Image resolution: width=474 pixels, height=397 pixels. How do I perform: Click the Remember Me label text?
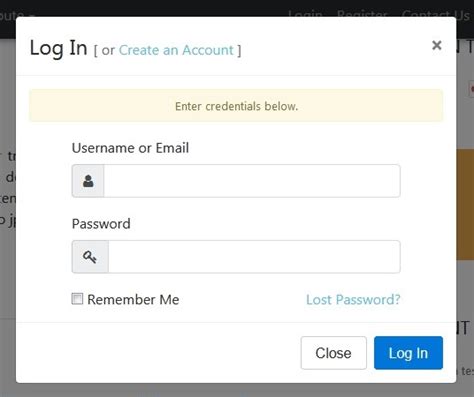coord(133,299)
